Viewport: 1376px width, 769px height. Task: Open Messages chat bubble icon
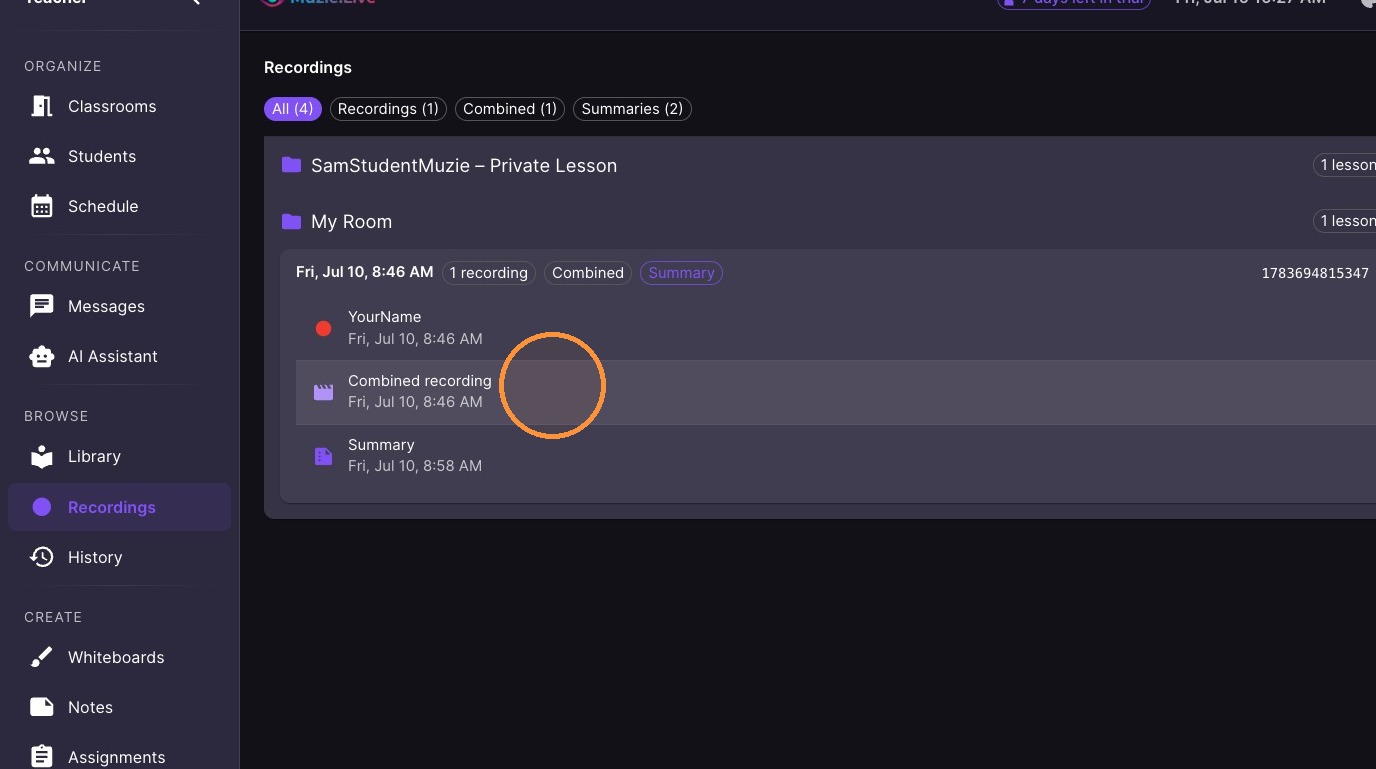click(42, 306)
